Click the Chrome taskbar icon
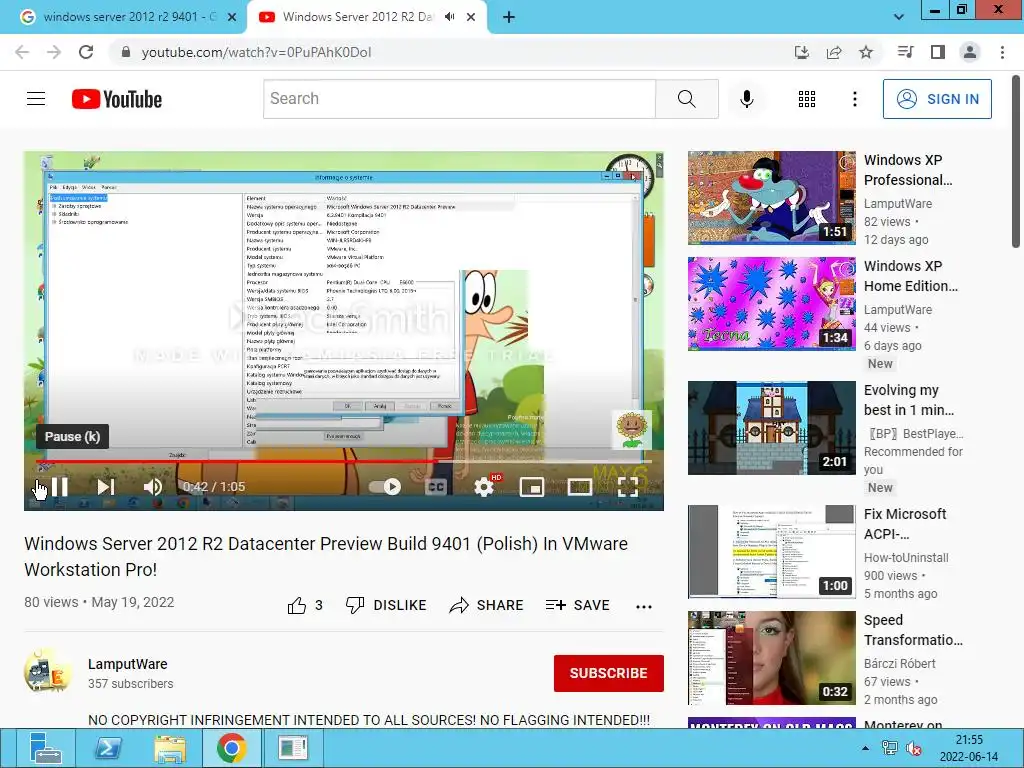1024x768 pixels. point(231,748)
